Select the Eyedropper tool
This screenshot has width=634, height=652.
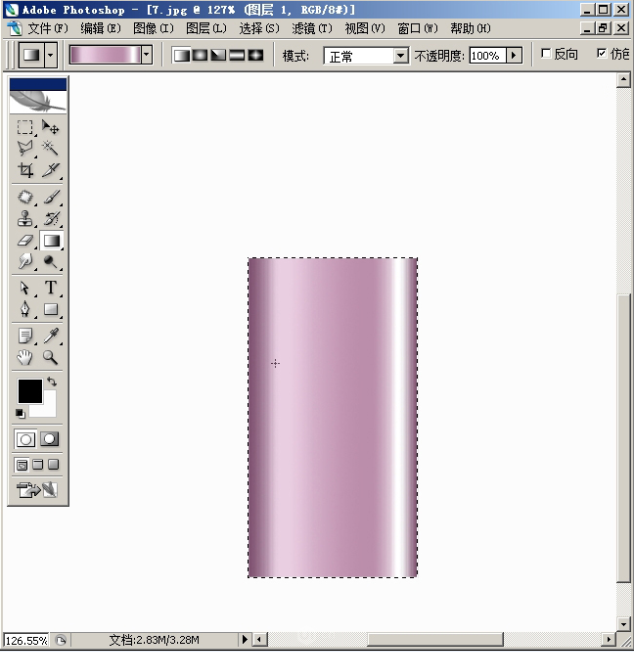pos(50,336)
